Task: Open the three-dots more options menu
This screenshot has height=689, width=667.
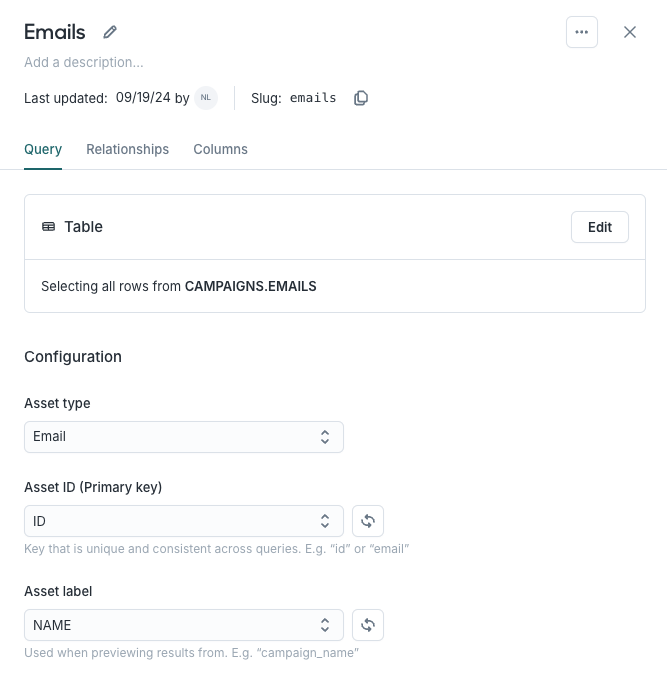Action: [x=582, y=32]
